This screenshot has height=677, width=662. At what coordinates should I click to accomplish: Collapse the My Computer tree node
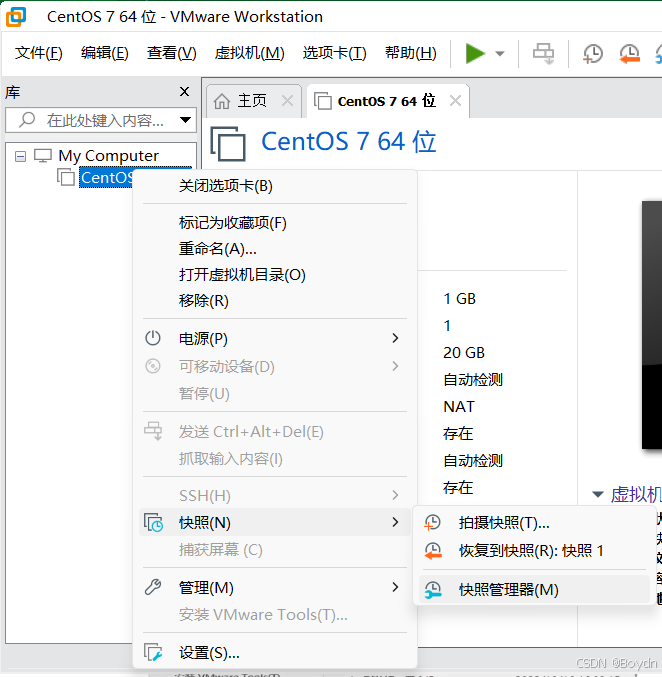click(20, 156)
